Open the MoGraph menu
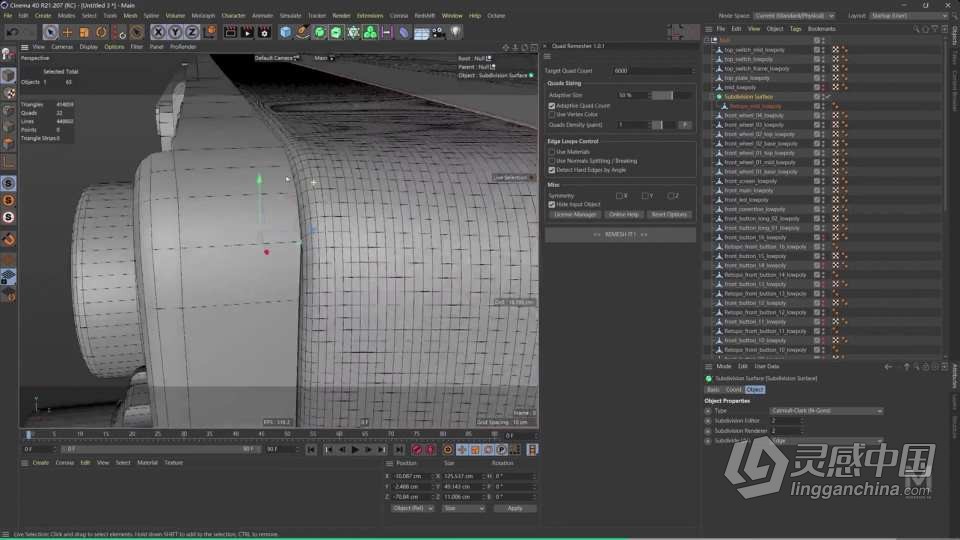The width and height of the screenshot is (960, 540). pos(203,15)
